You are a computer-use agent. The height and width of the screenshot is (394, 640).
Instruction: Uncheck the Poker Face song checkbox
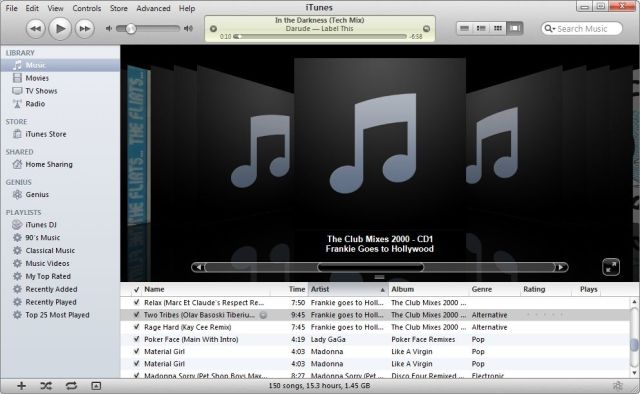click(x=136, y=339)
